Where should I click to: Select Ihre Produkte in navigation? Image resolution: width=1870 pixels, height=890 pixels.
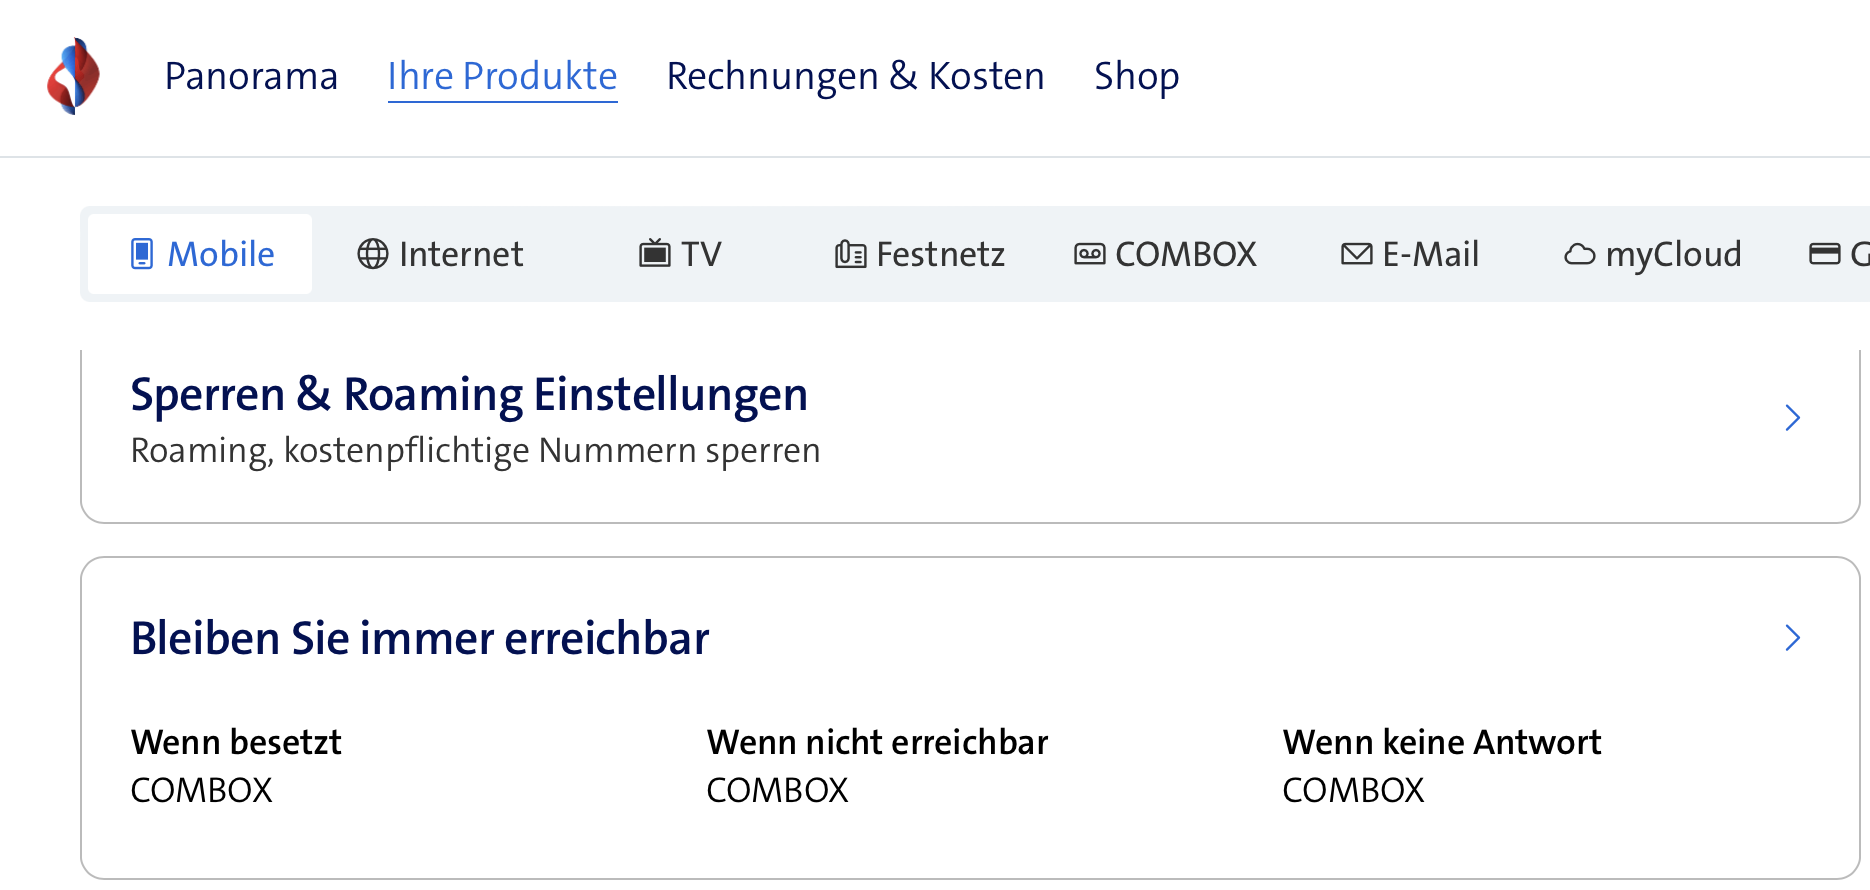[x=502, y=77]
